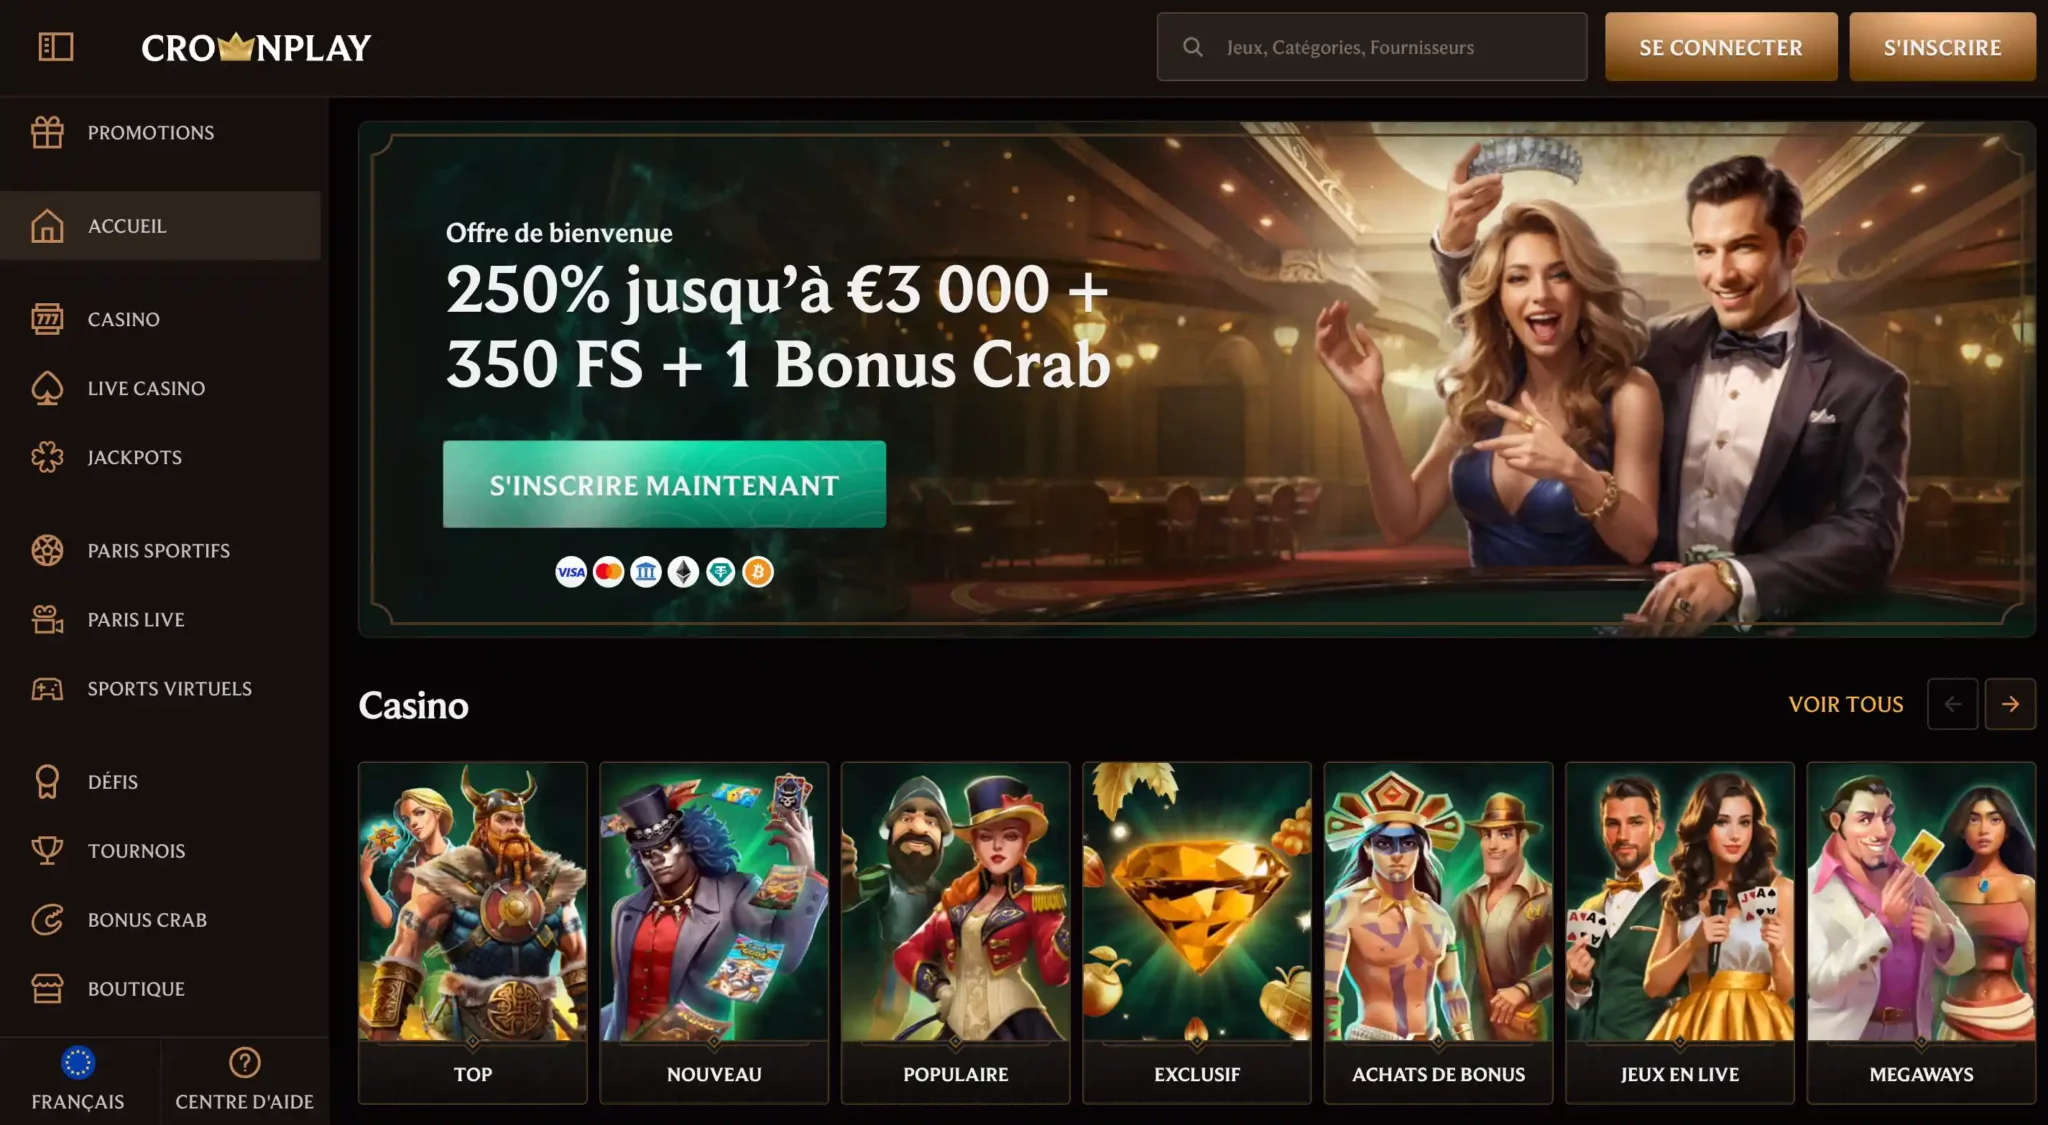The height and width of the screenshot is (1125, 2048).
Task: Select the Paris Sportifs ball icon
Action: pos(47,550)
